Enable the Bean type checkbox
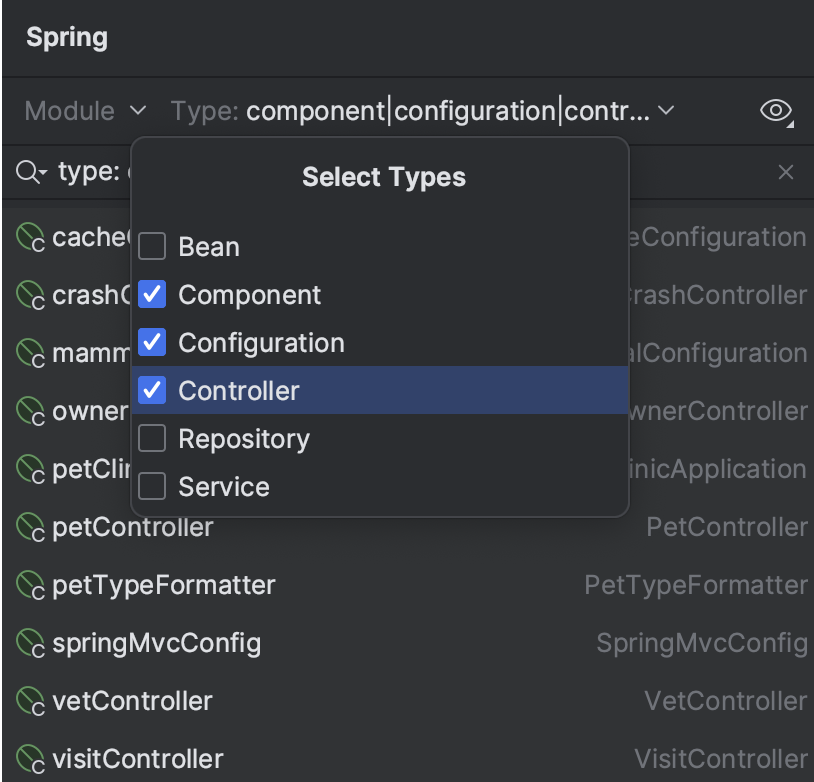814x782 pixels. [x=152, y=246]
